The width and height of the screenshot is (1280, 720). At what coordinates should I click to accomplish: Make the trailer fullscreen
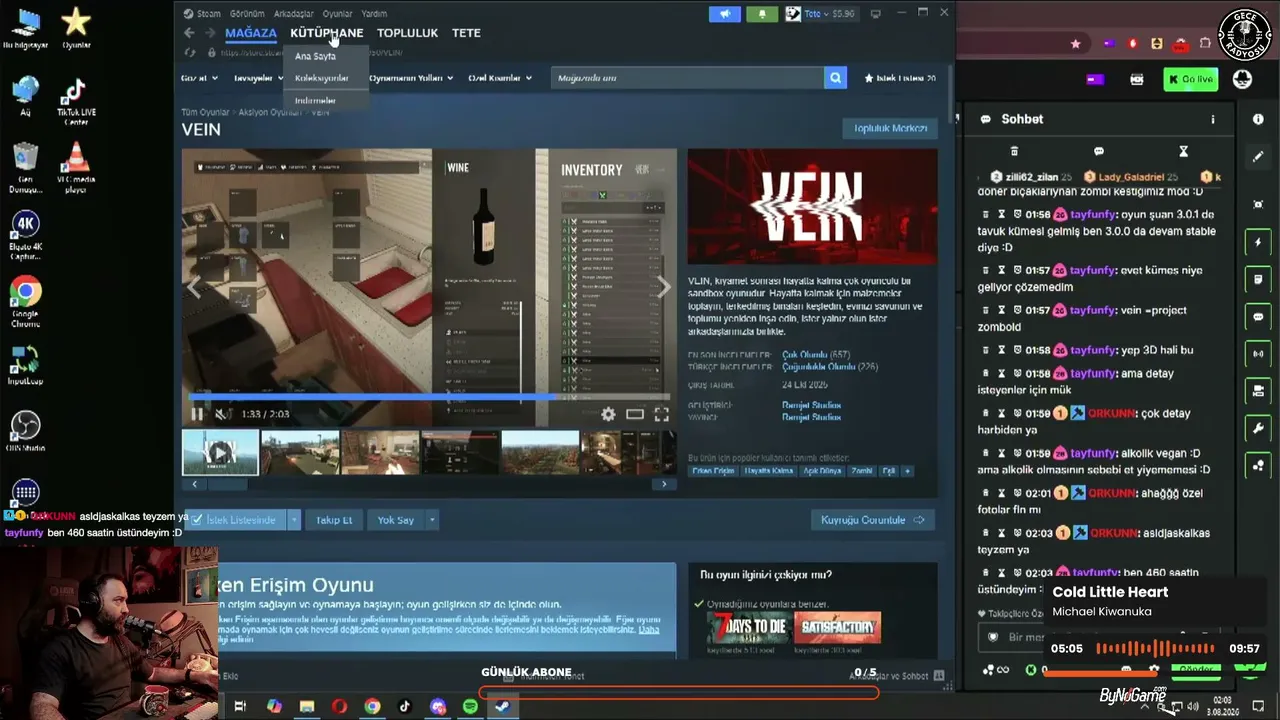661,414
